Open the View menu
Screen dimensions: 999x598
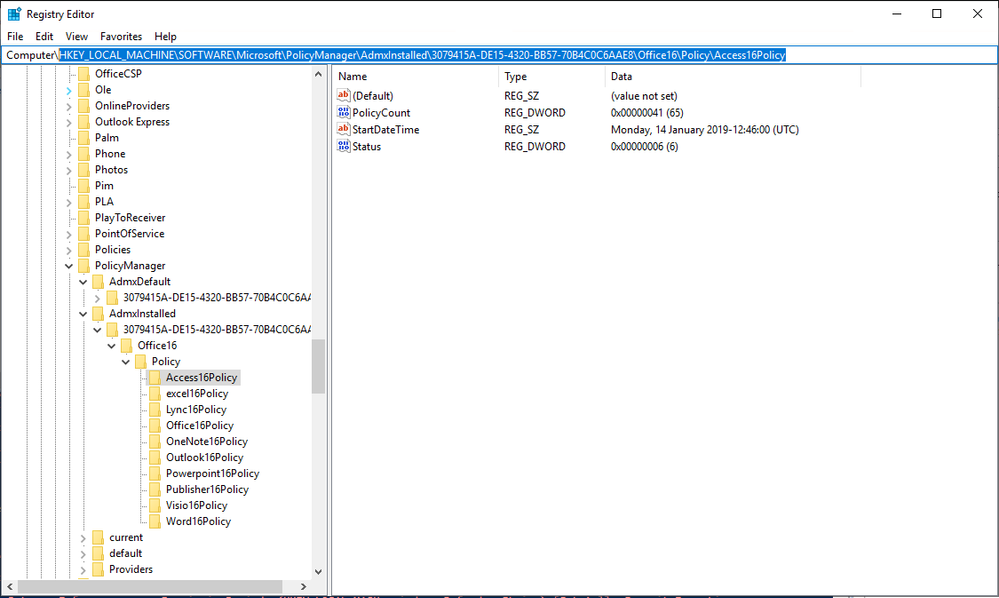[76, 36]
